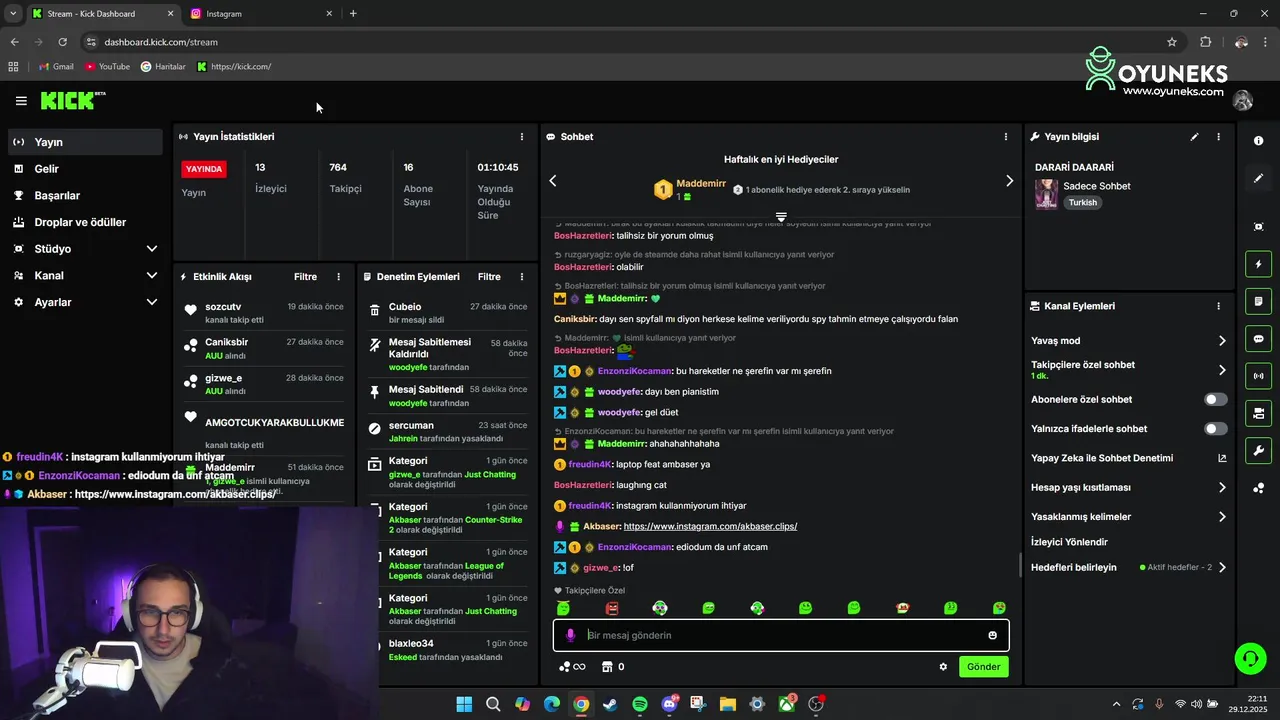Open the Yayın bilgisi three-dot menu
Image resolution: width=1280 pixels, height=720 pixels.
tap(1218, 137)
